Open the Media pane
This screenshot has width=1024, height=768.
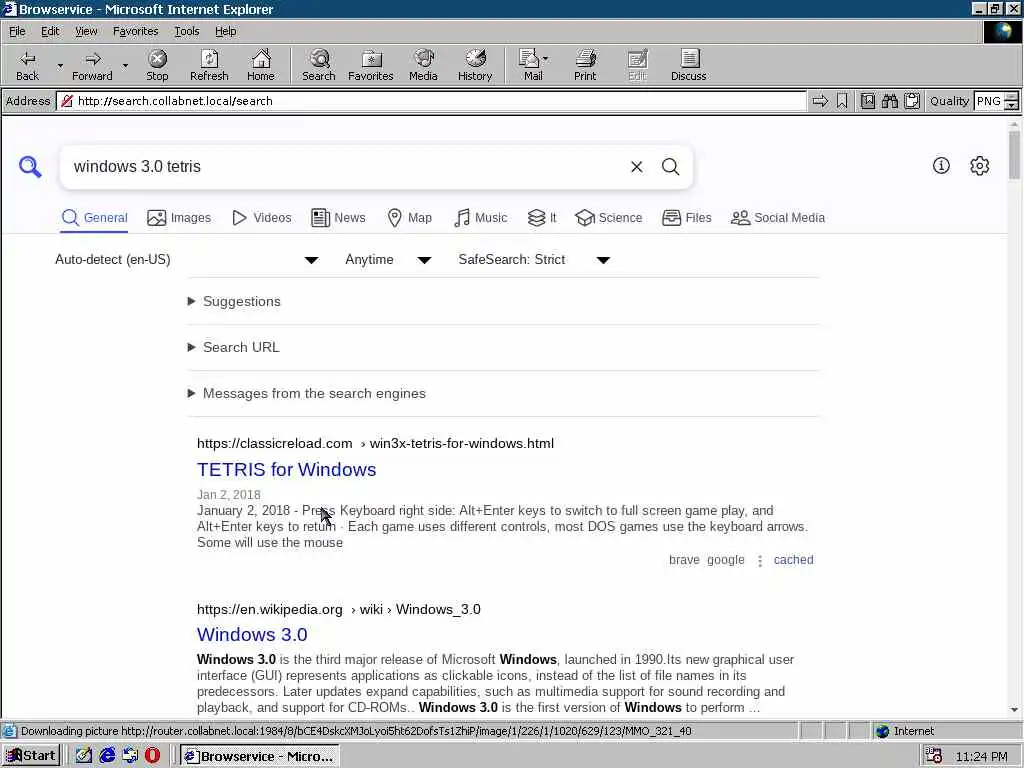(423, 65)
